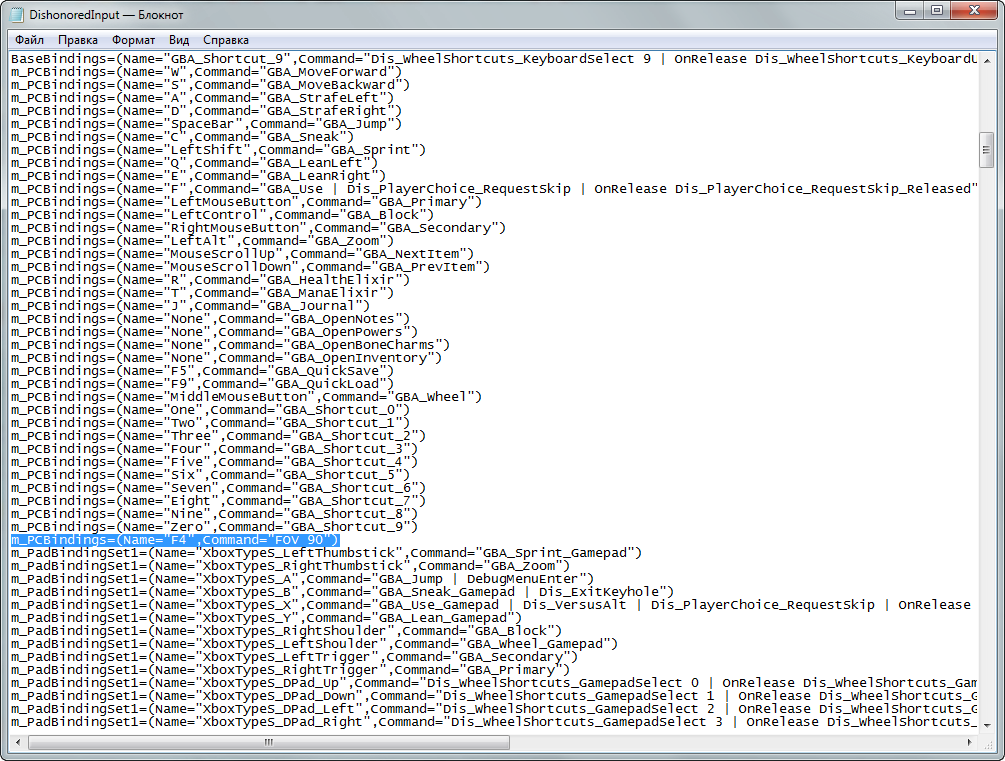Click the LeftShift GBA_Sprint line
Screen dimensions: 1005x761
[219, 149]
